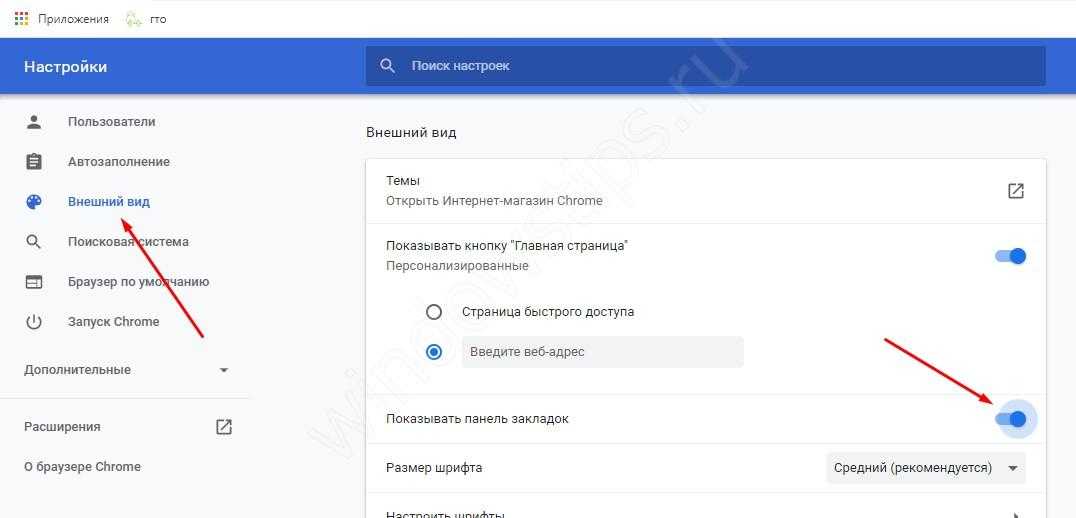Click the person icon beside Пользователи
Screen dimensions: 1076x518
pyautogui.click(x=34, y=122)
